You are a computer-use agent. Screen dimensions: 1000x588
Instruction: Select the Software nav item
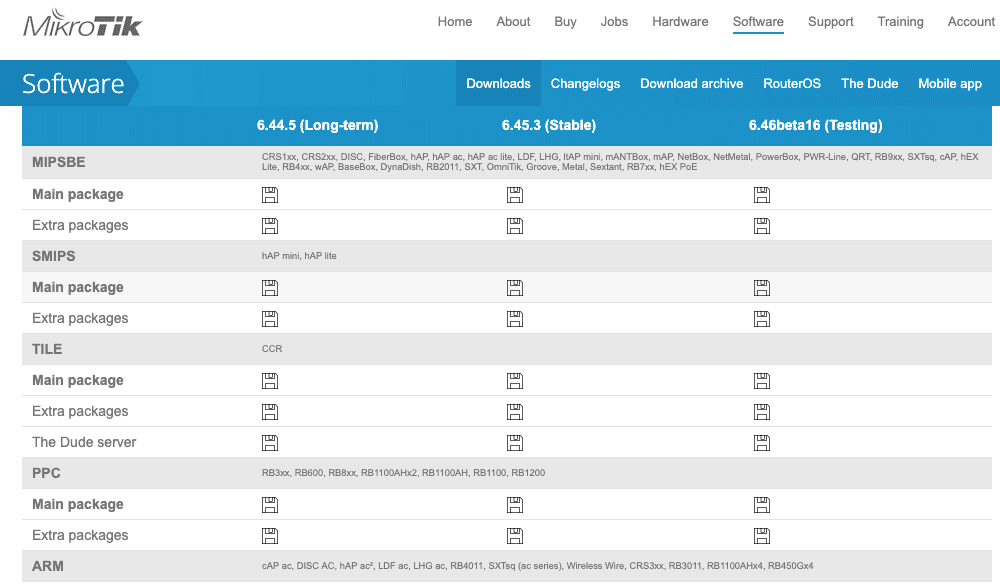pos(758,22)
